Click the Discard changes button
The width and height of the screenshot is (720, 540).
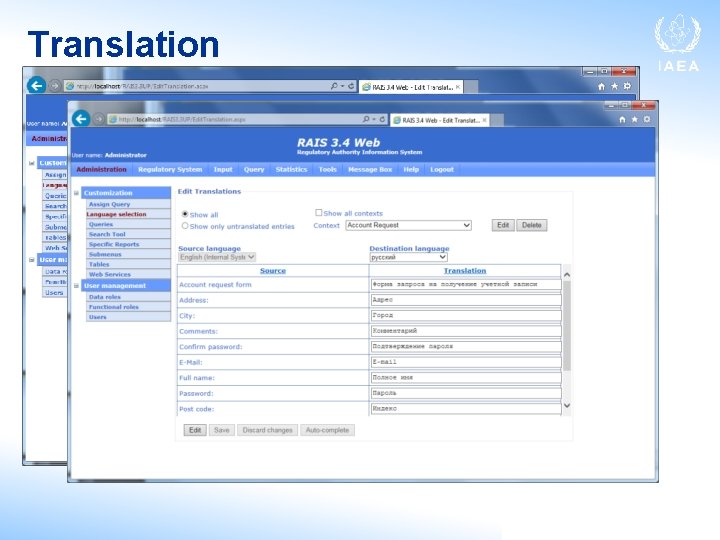267,430
